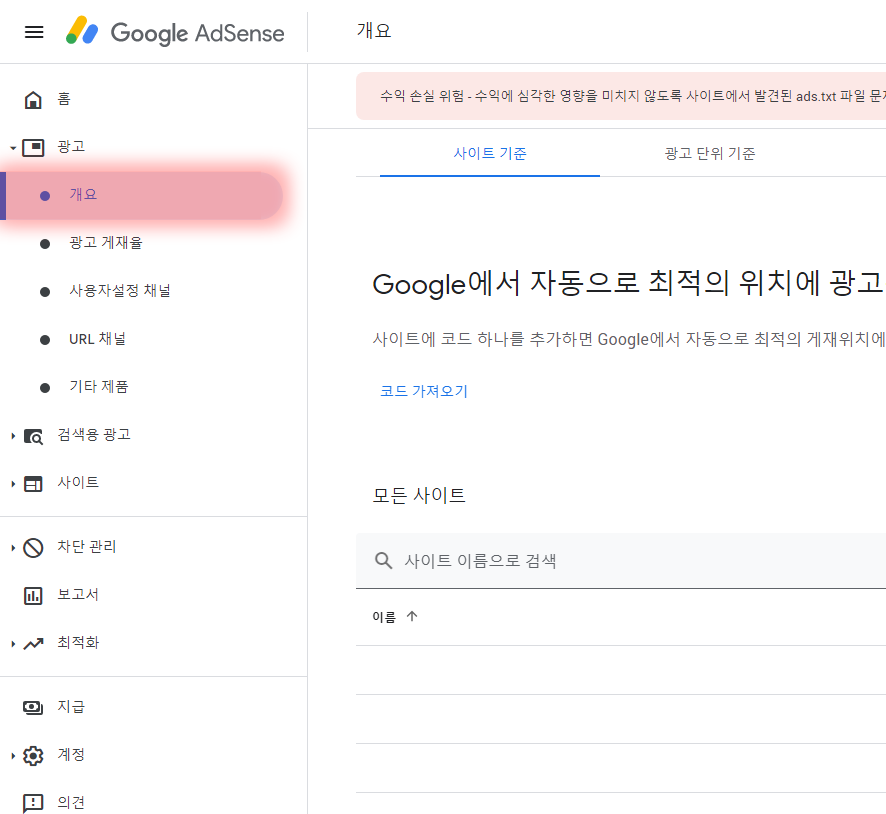Click the 코드 가져오기 link
The image size is (886, 814).
coord(424,391)
